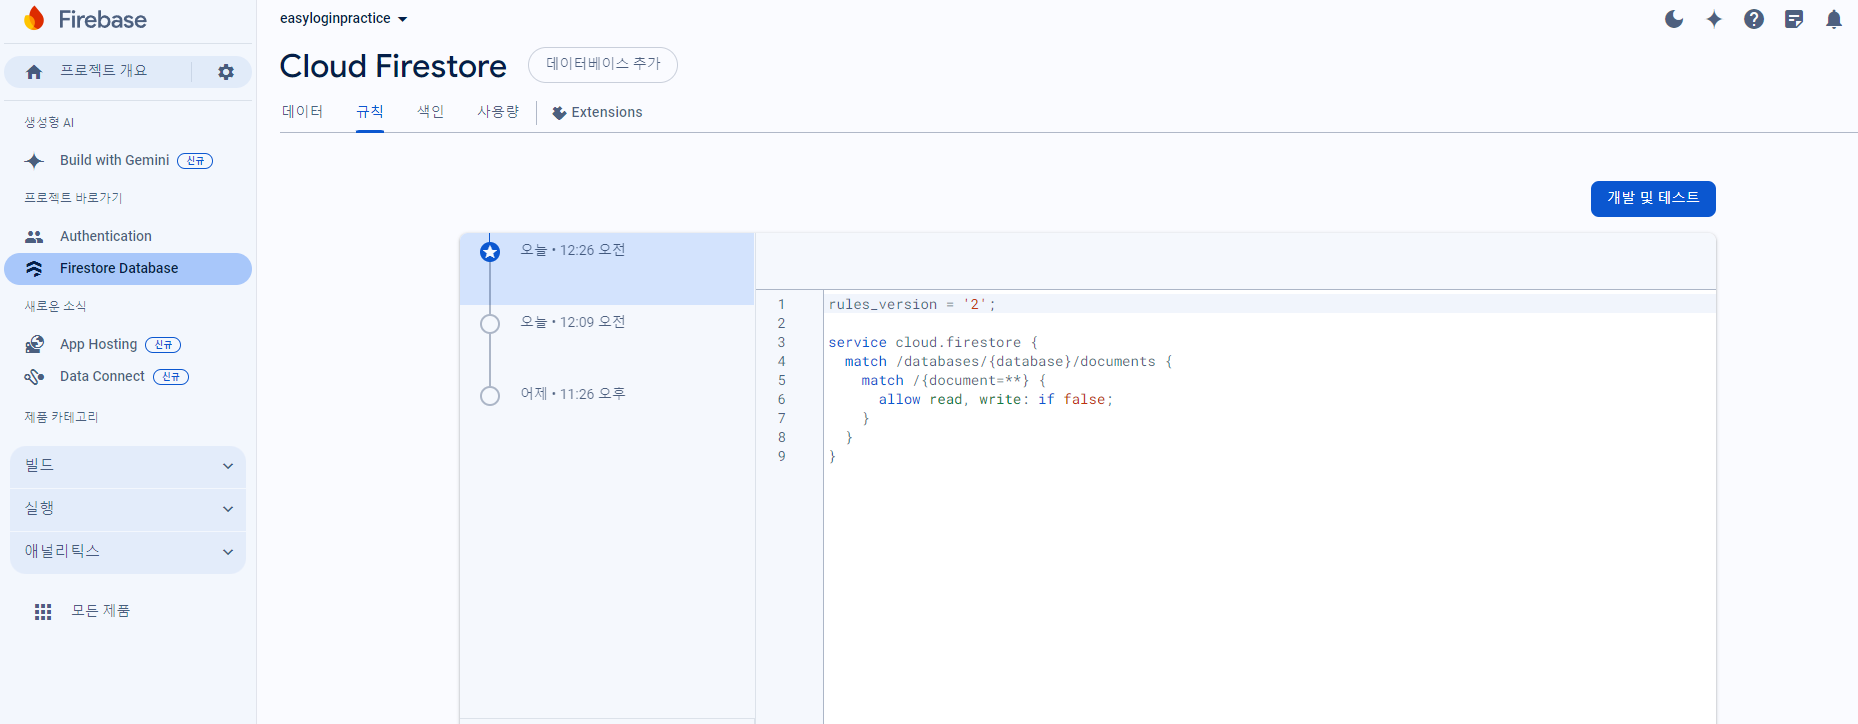Expand the 애널리틱스 category
Screen dimensions: 1858x724
[x=128, y=552]
